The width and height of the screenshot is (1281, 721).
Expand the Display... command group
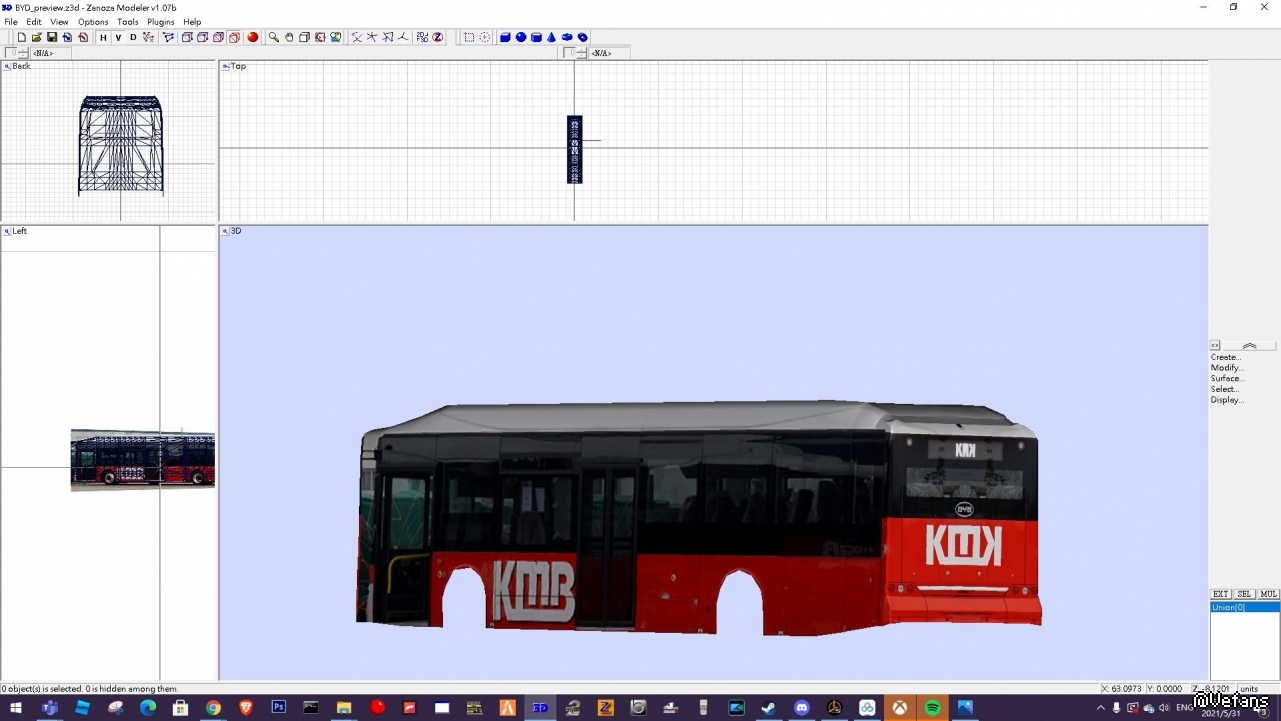tap(1227, 400)
